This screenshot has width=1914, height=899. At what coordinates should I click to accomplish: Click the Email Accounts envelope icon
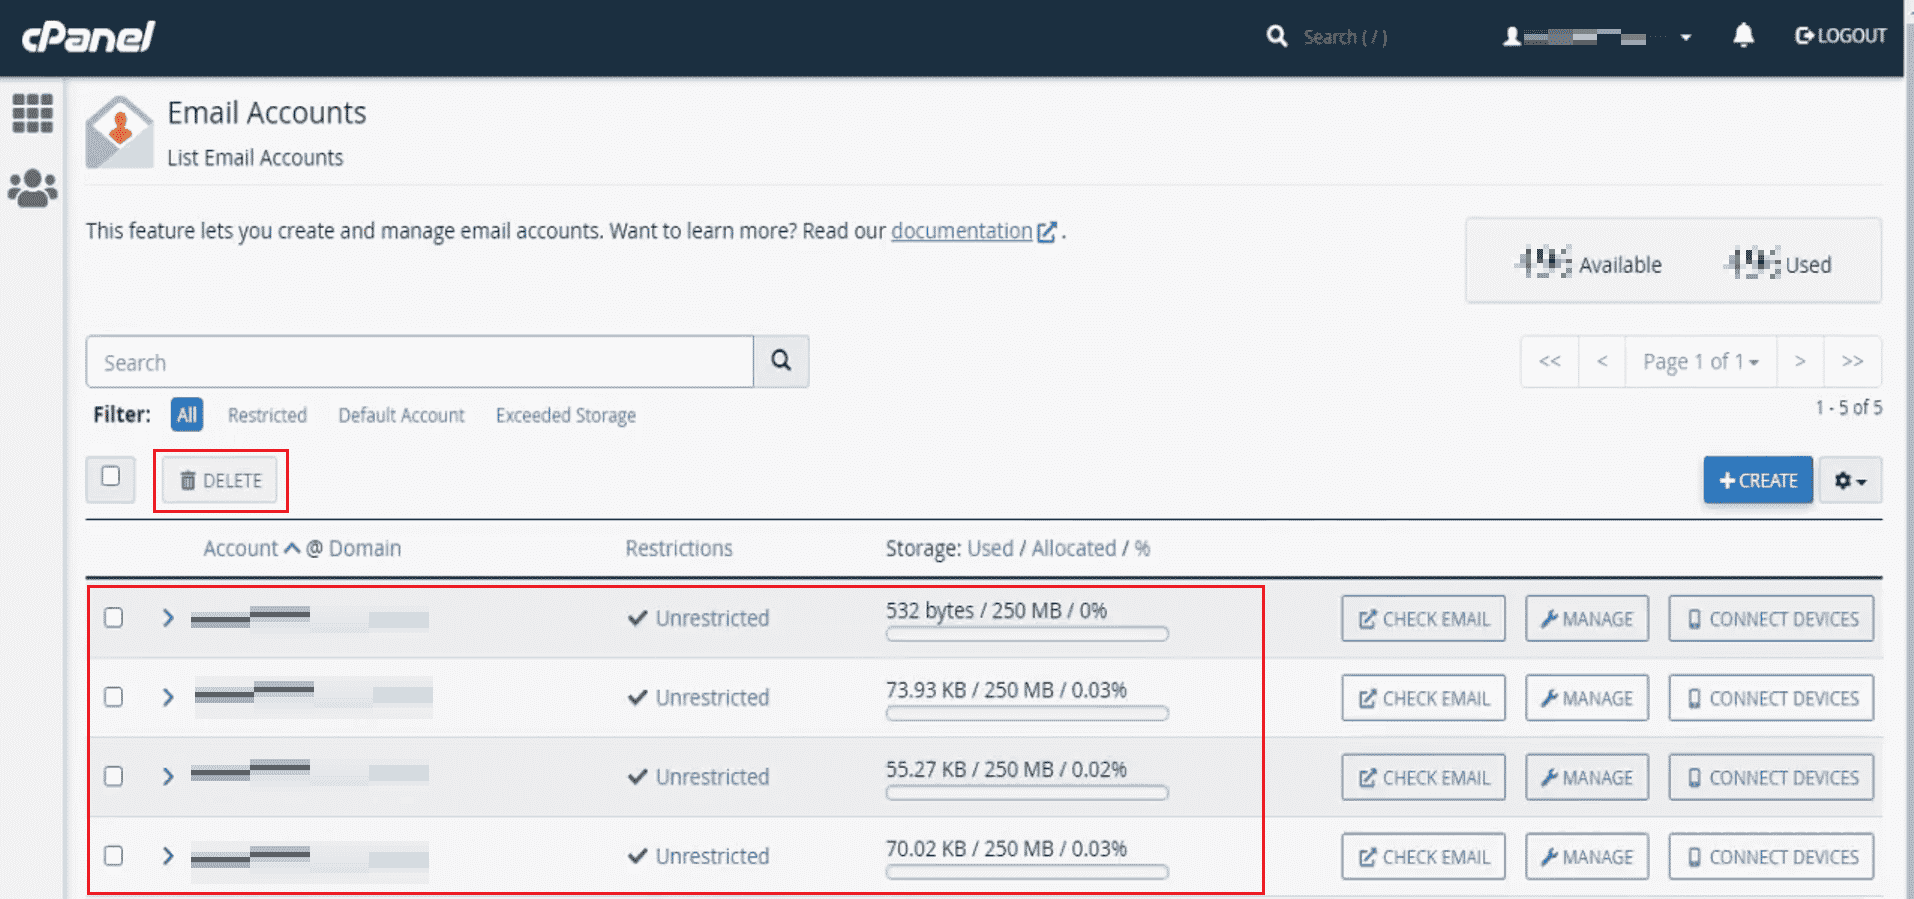(x=119, y=132)
